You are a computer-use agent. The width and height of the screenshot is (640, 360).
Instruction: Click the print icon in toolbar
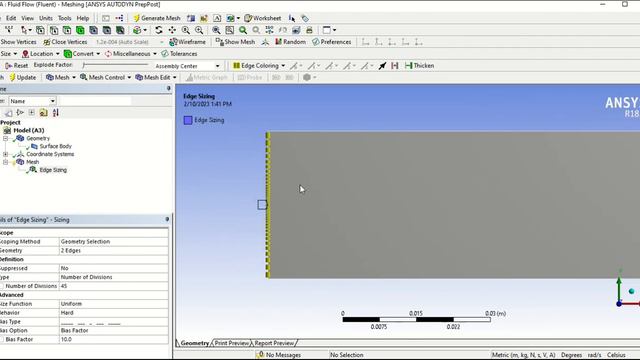click(x=309, y=30)
